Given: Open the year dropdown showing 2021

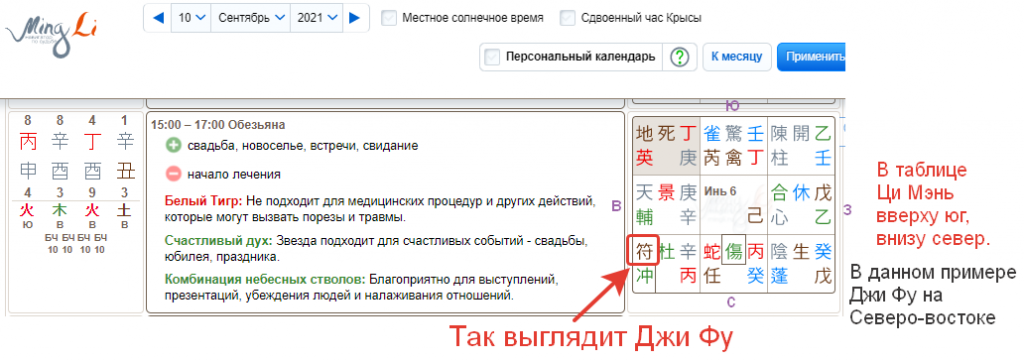Looking at the screenshot, I should click(x=317, y=18).
